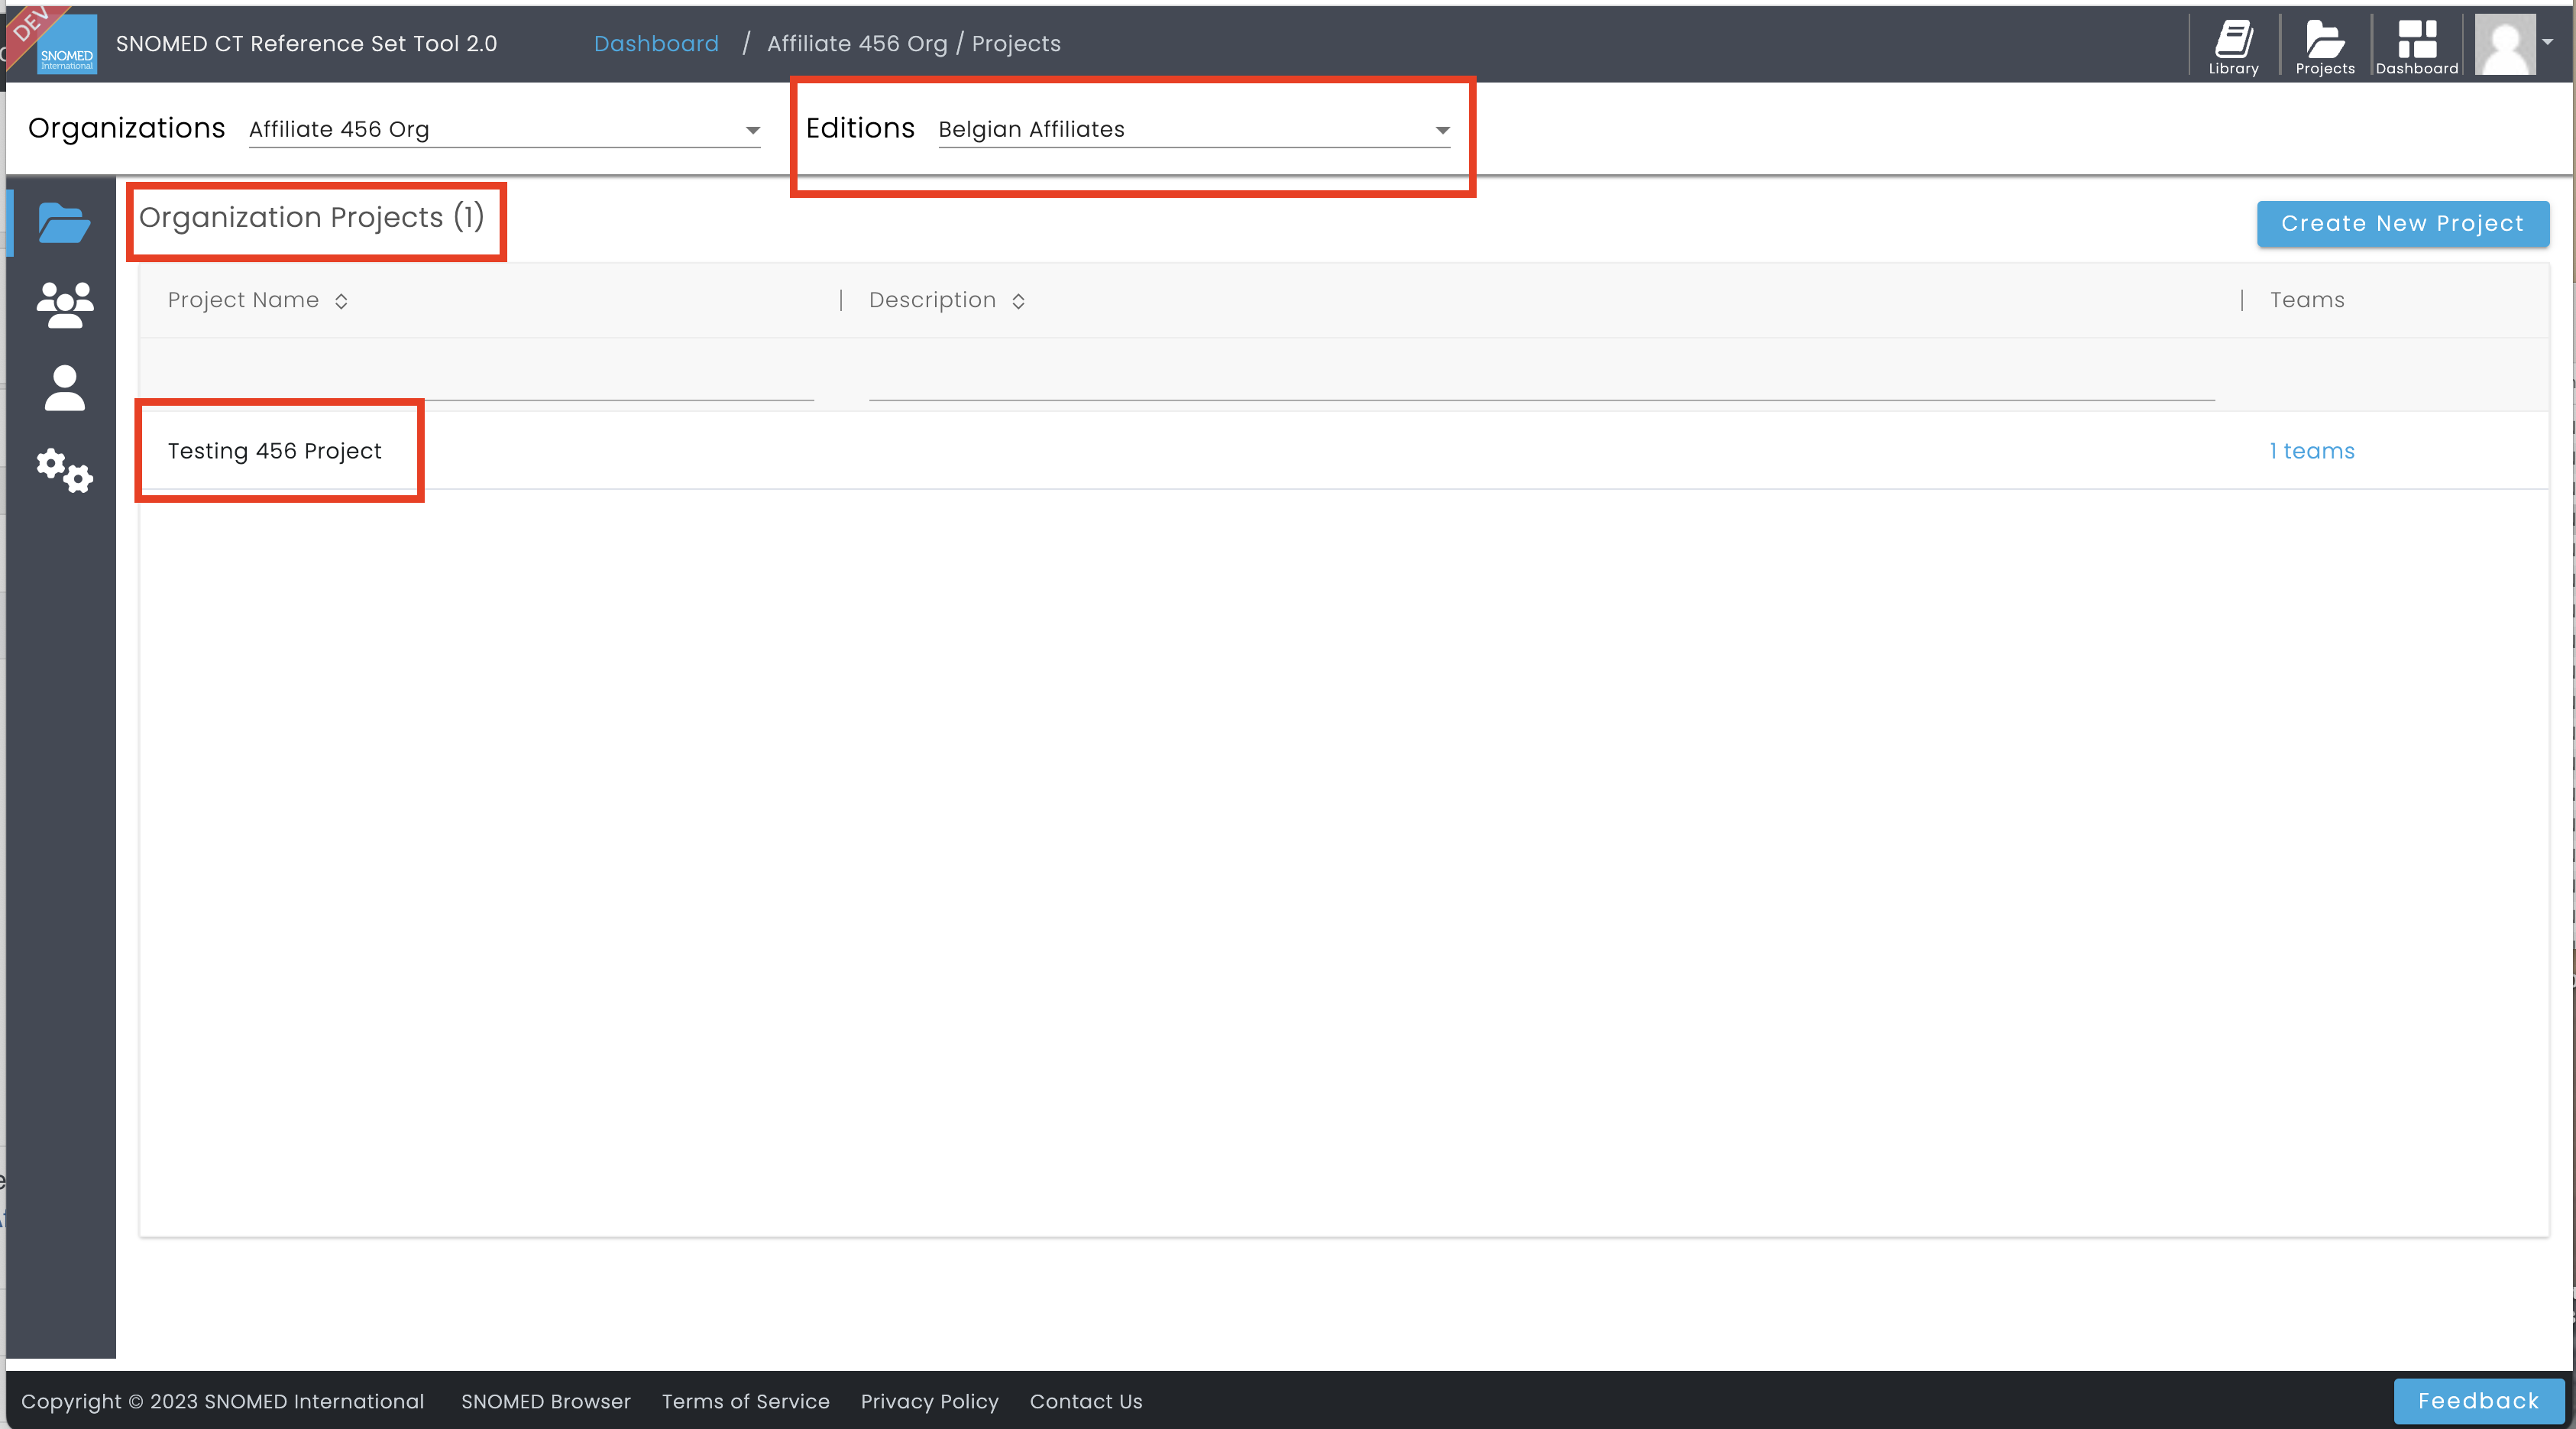Open Terms of Service footer link
Viewport: 2576px width, 1429px height.
[x=745, y=1401]
